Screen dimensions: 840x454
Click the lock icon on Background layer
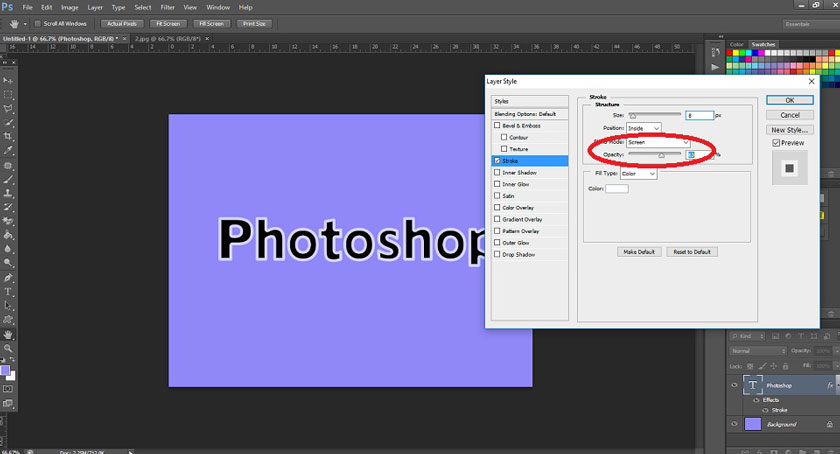click(x=829, y=424)
